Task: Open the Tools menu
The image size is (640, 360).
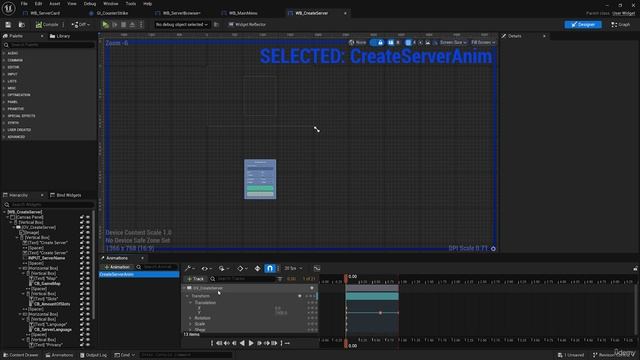Action: click(131, 4)
